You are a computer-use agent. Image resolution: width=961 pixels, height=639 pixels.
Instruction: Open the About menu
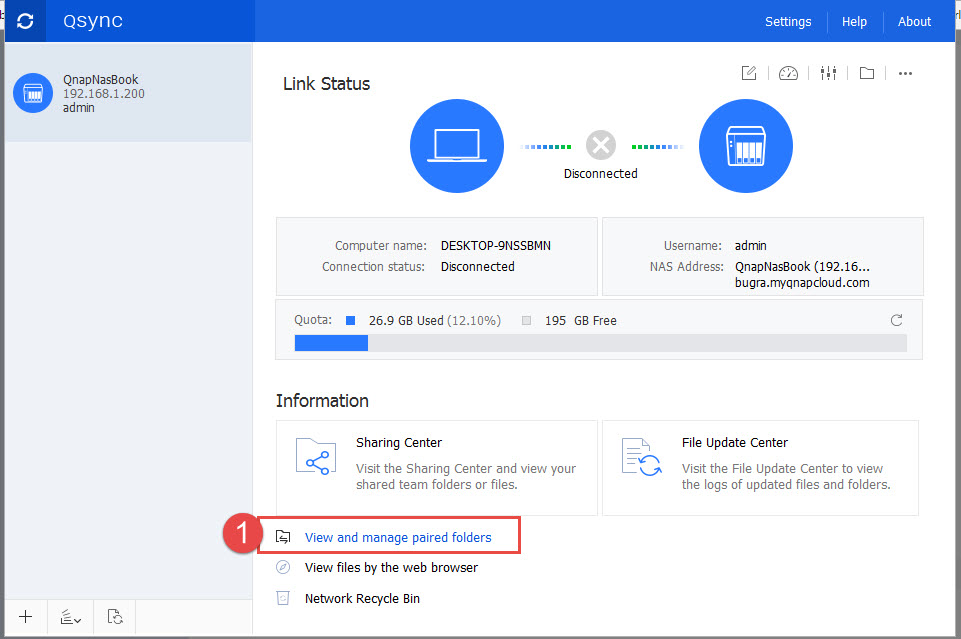914,22
